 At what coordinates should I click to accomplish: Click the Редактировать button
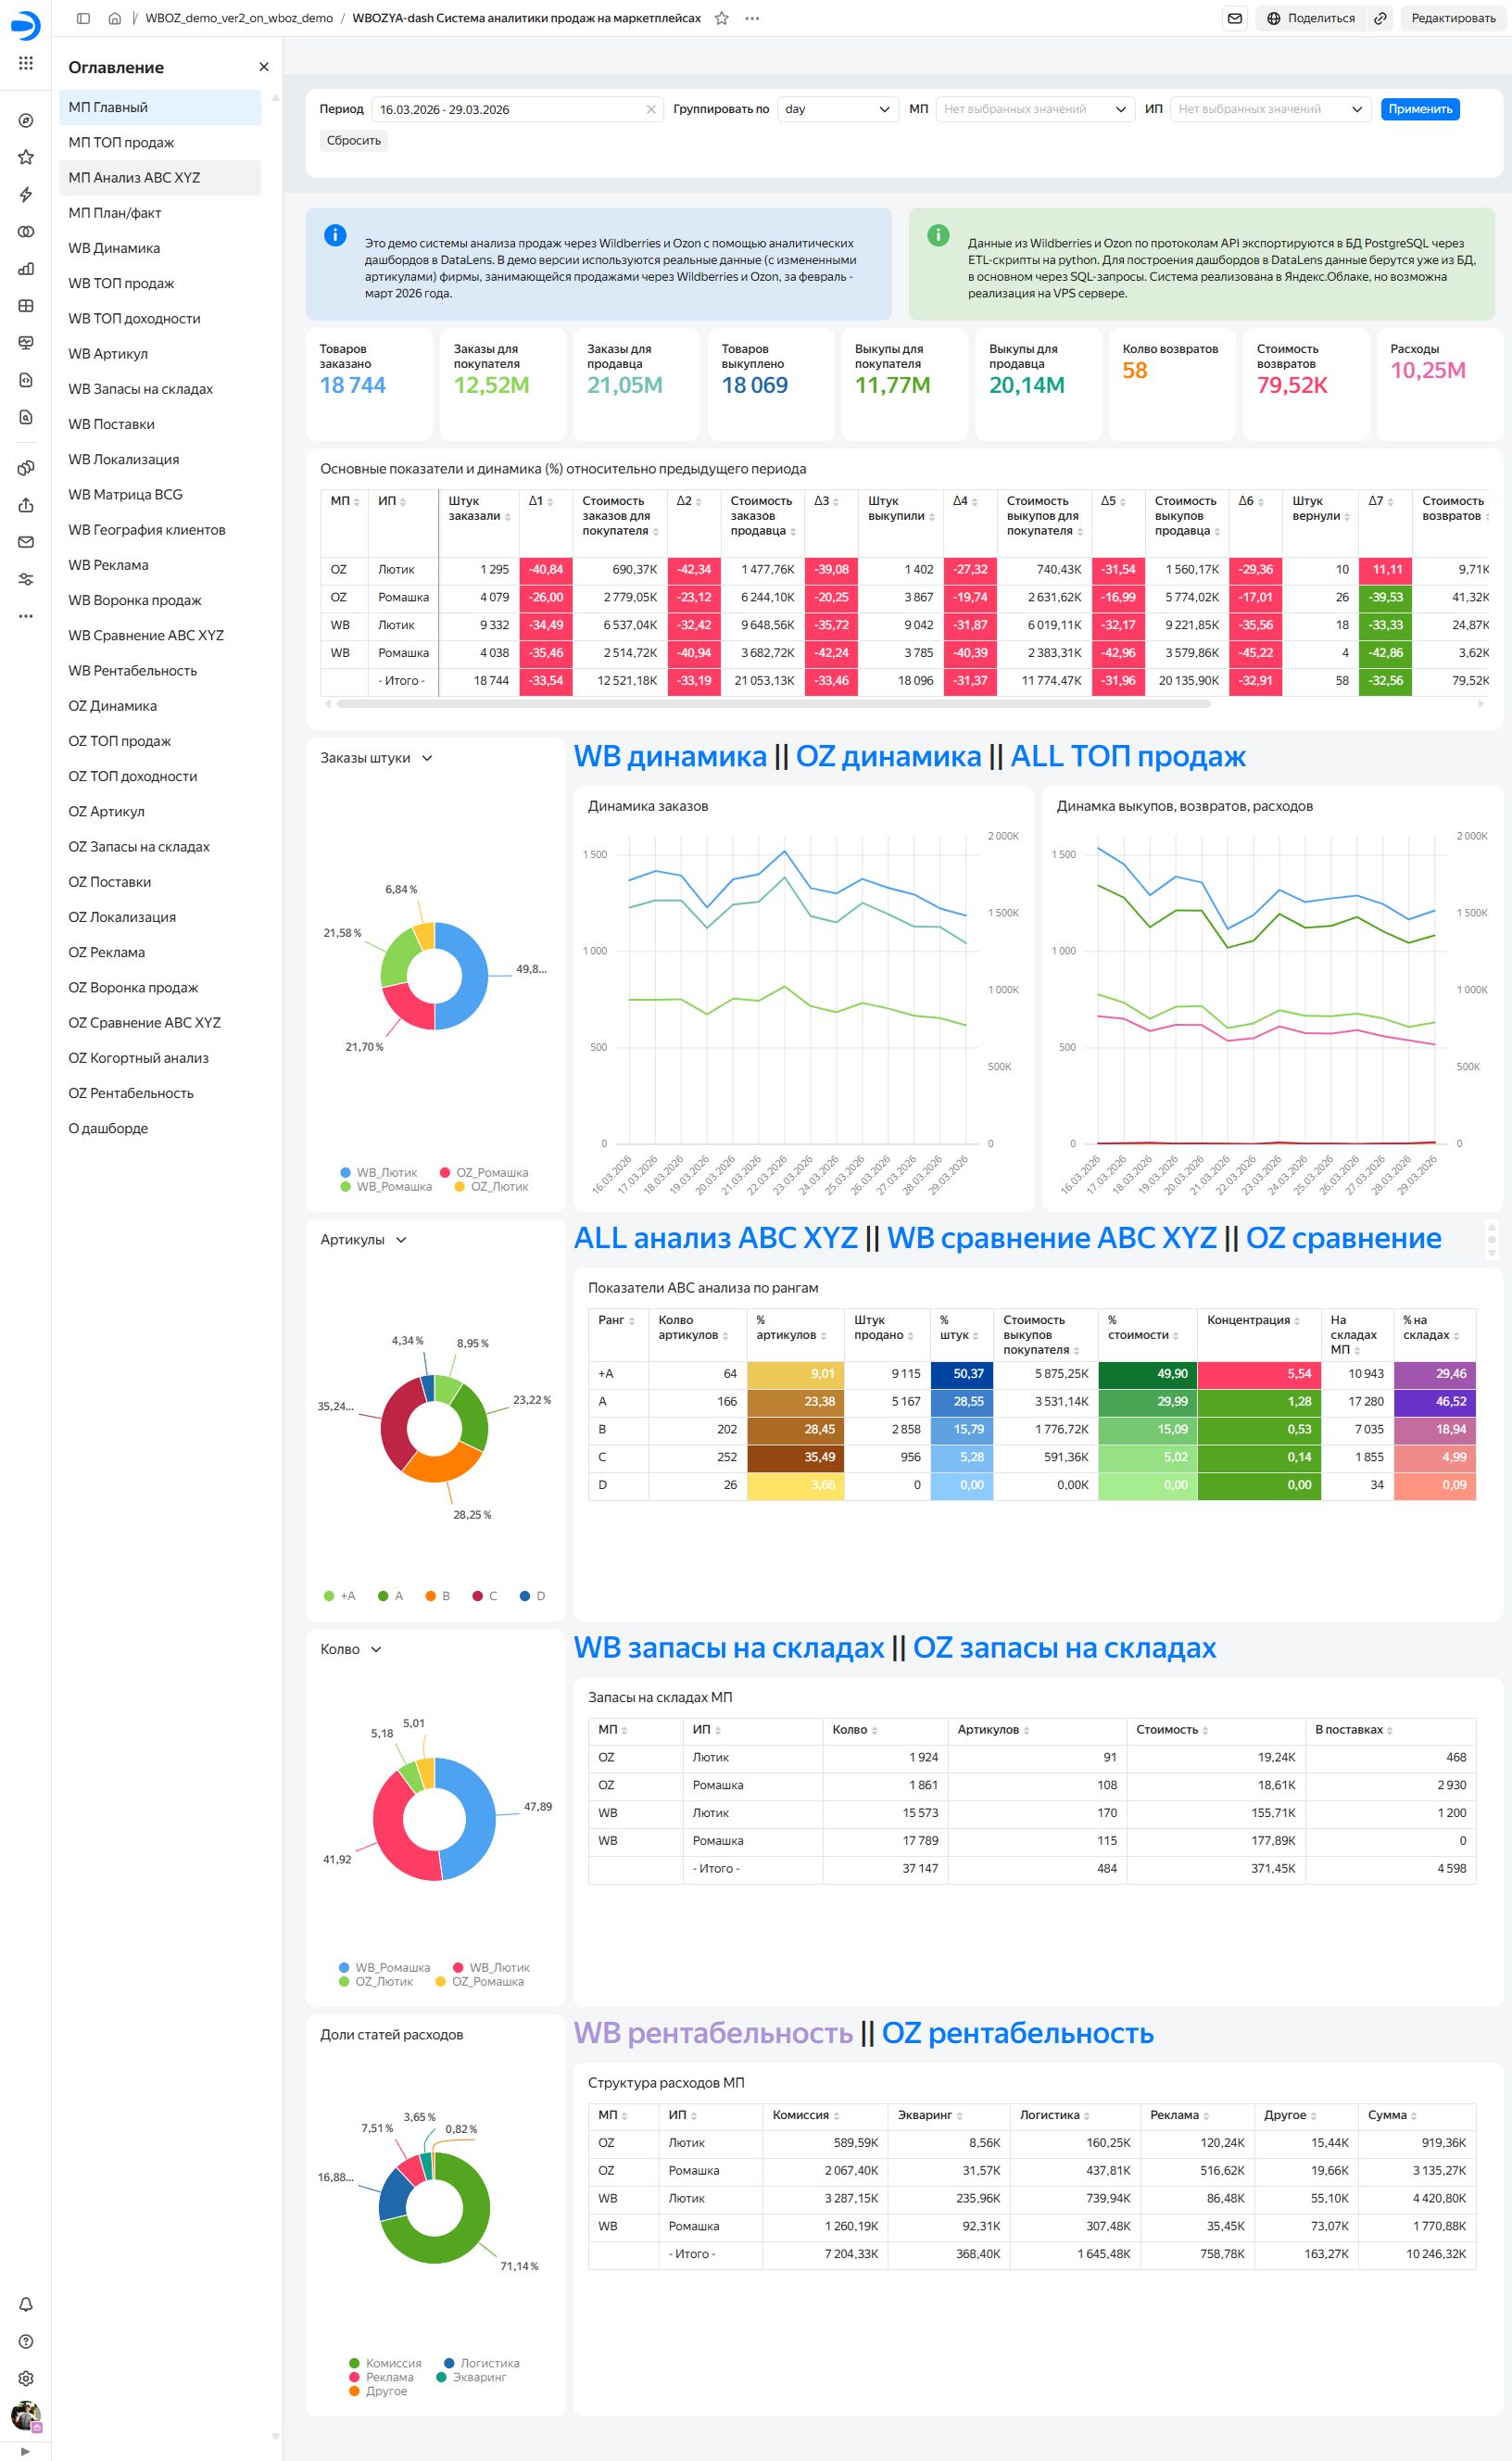click(x=1452, y=18)
